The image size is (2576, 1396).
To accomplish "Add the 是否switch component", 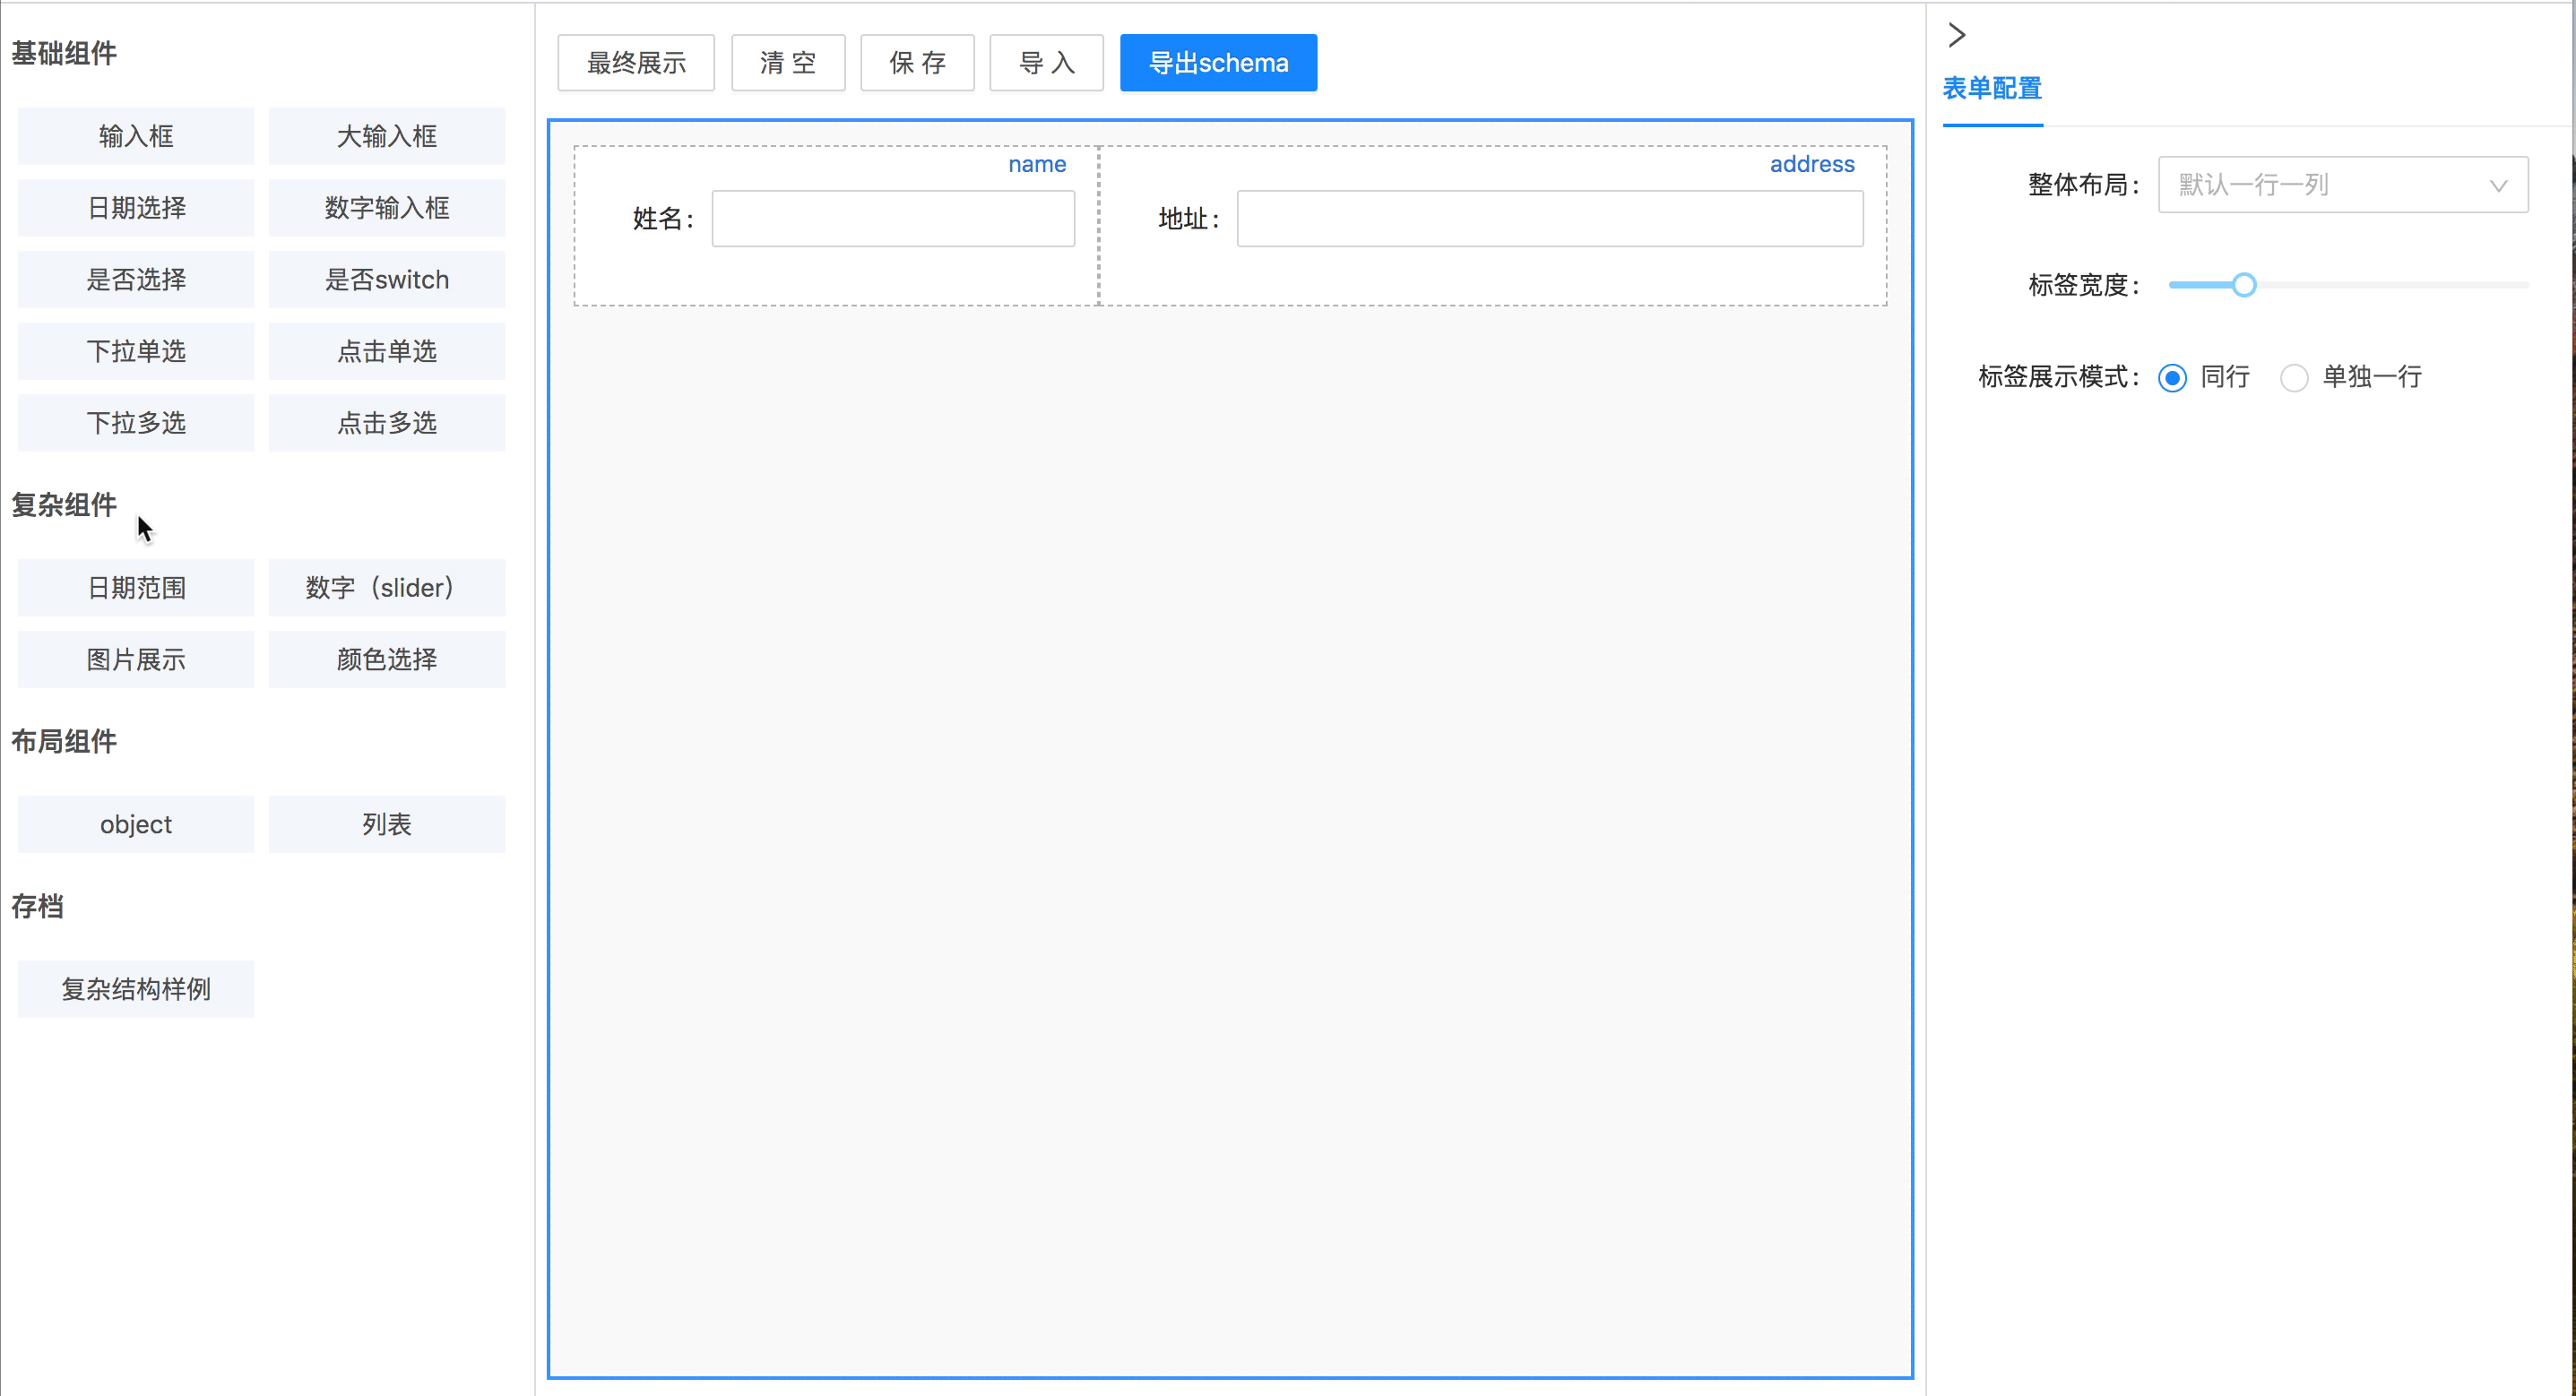I will [386, 280].
